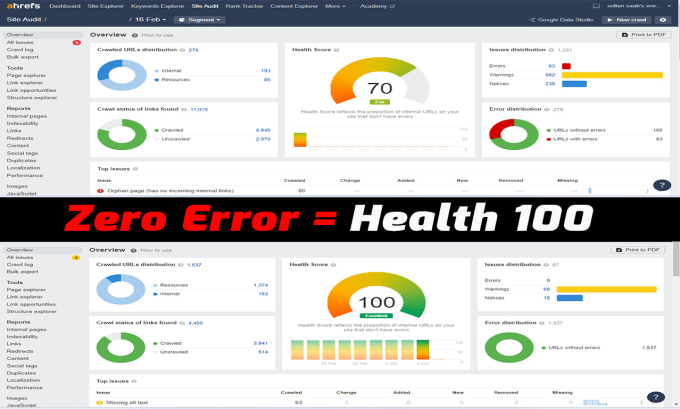Click info icon beside Top issues above Missing alt text
680x409 pixels.
click(x=134, y=381)
